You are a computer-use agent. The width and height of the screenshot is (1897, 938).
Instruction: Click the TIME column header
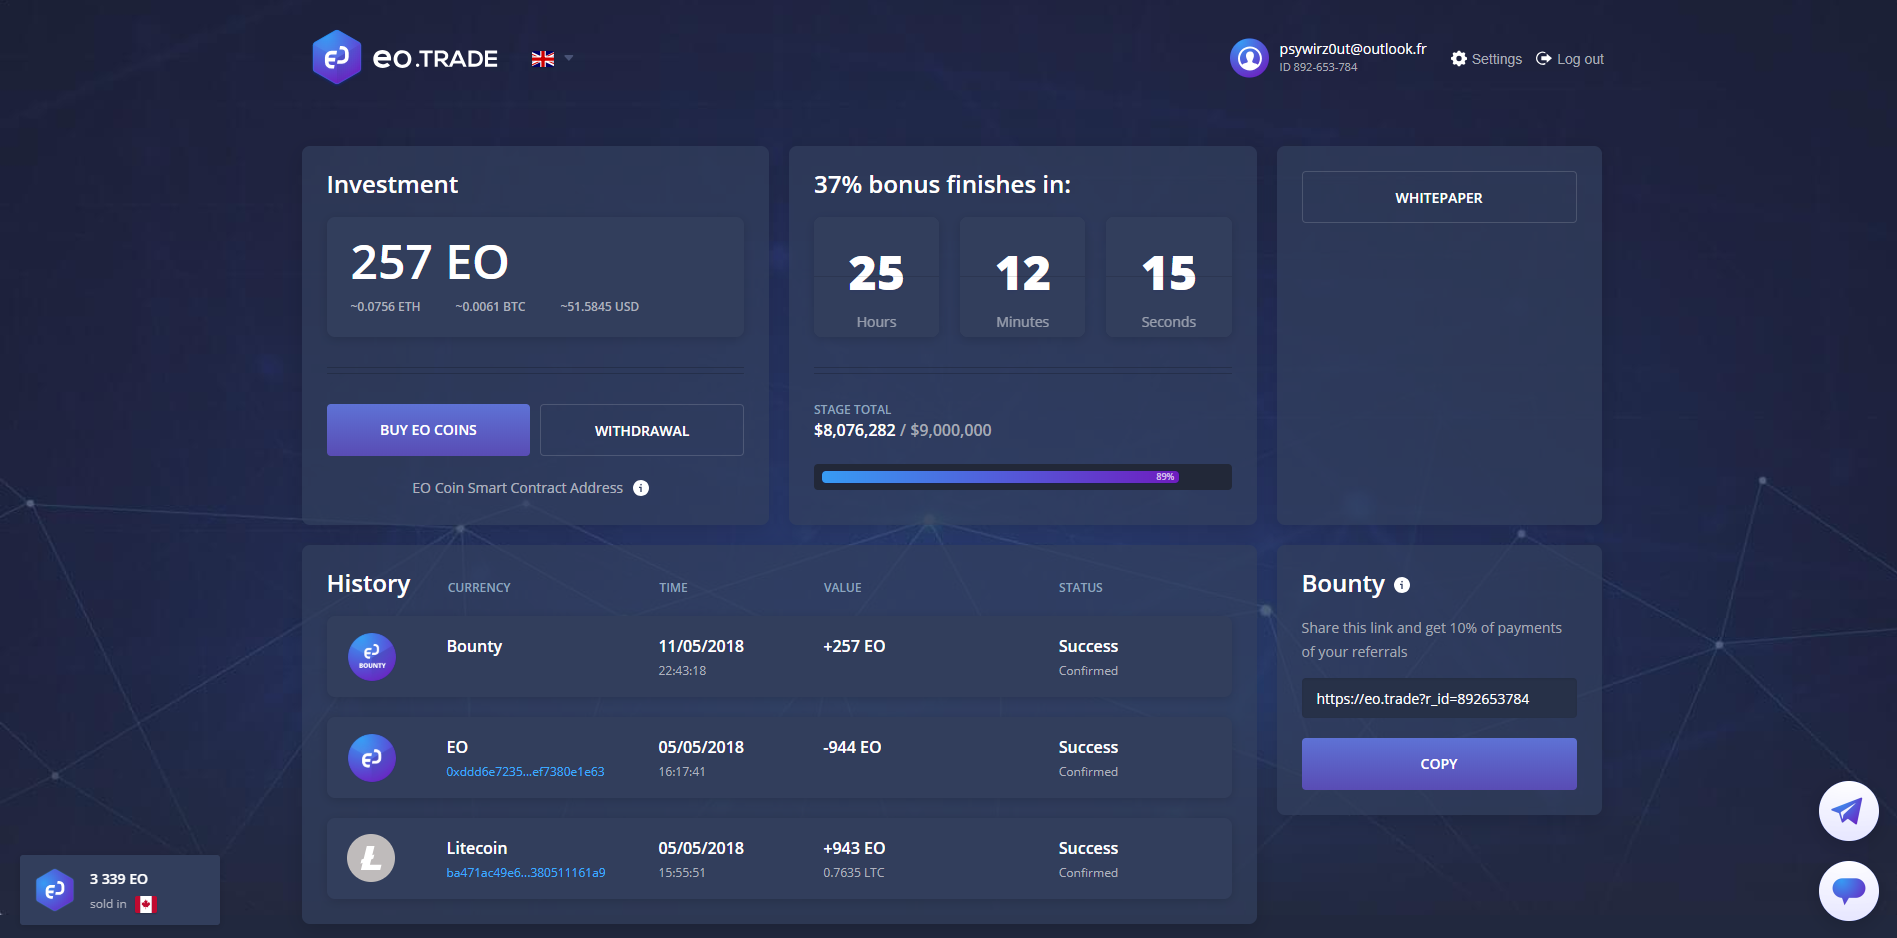click(673, 588)
